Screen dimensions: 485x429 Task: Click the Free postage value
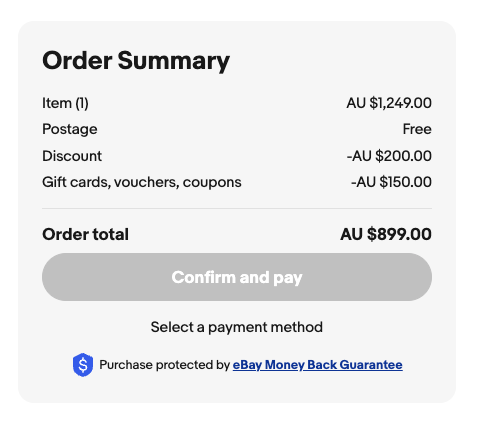417,129
